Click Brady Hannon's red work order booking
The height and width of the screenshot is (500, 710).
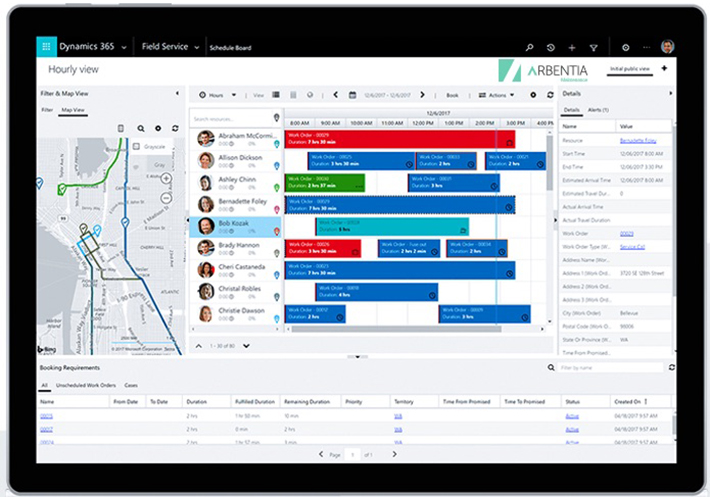323,248
